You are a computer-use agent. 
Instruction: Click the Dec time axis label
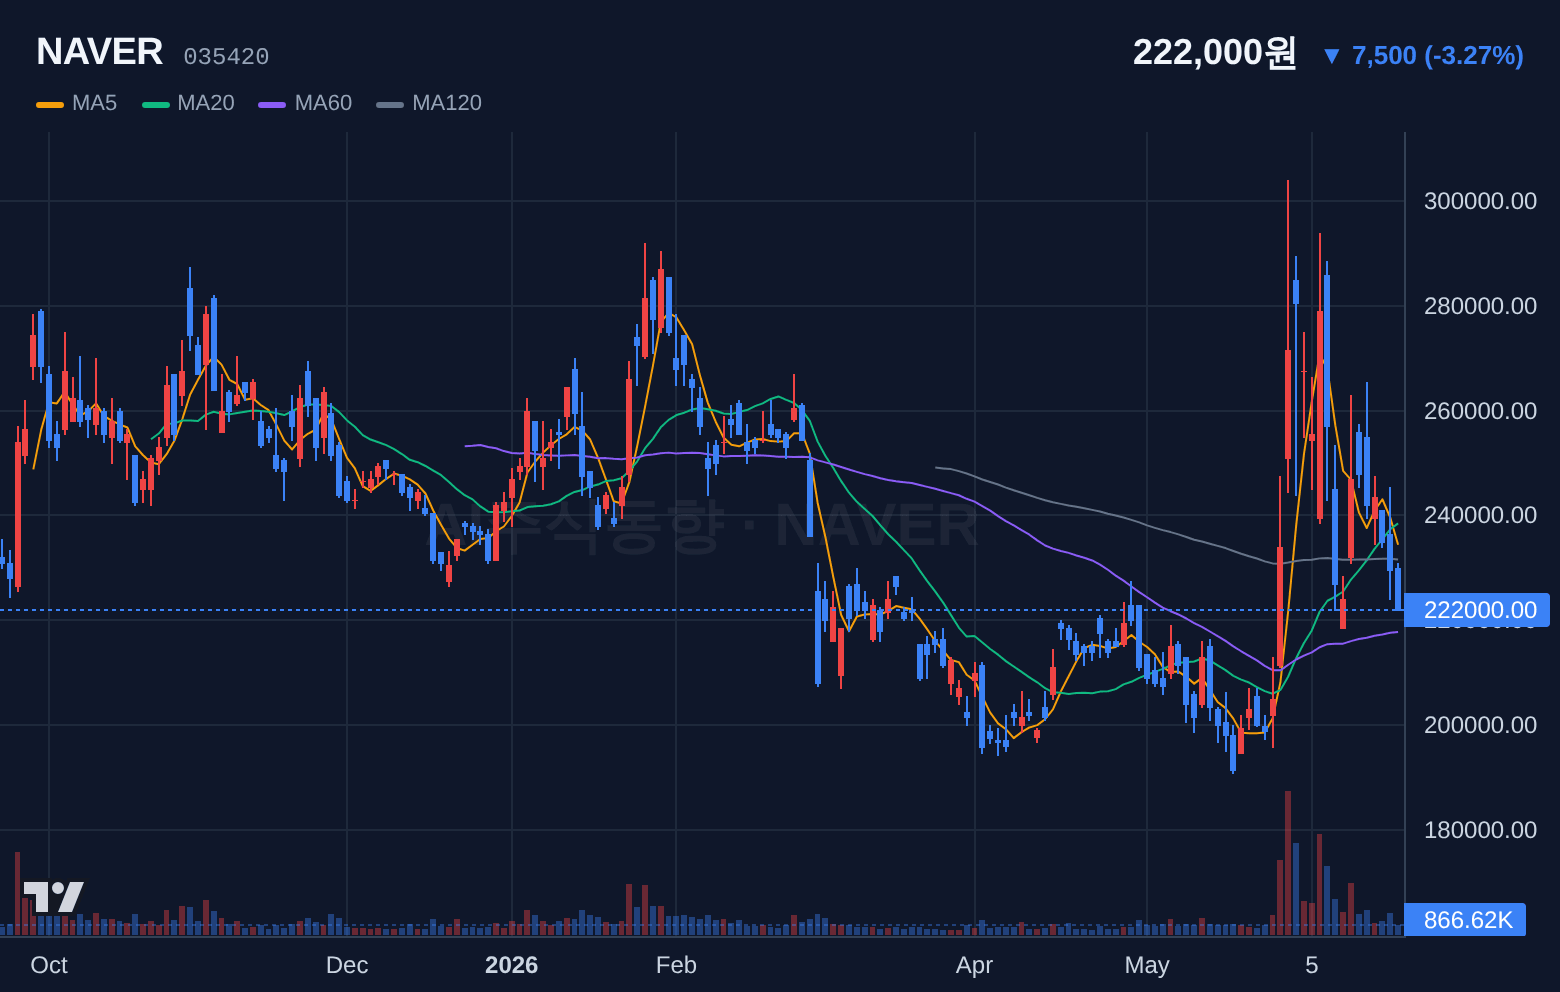(347, 965)
